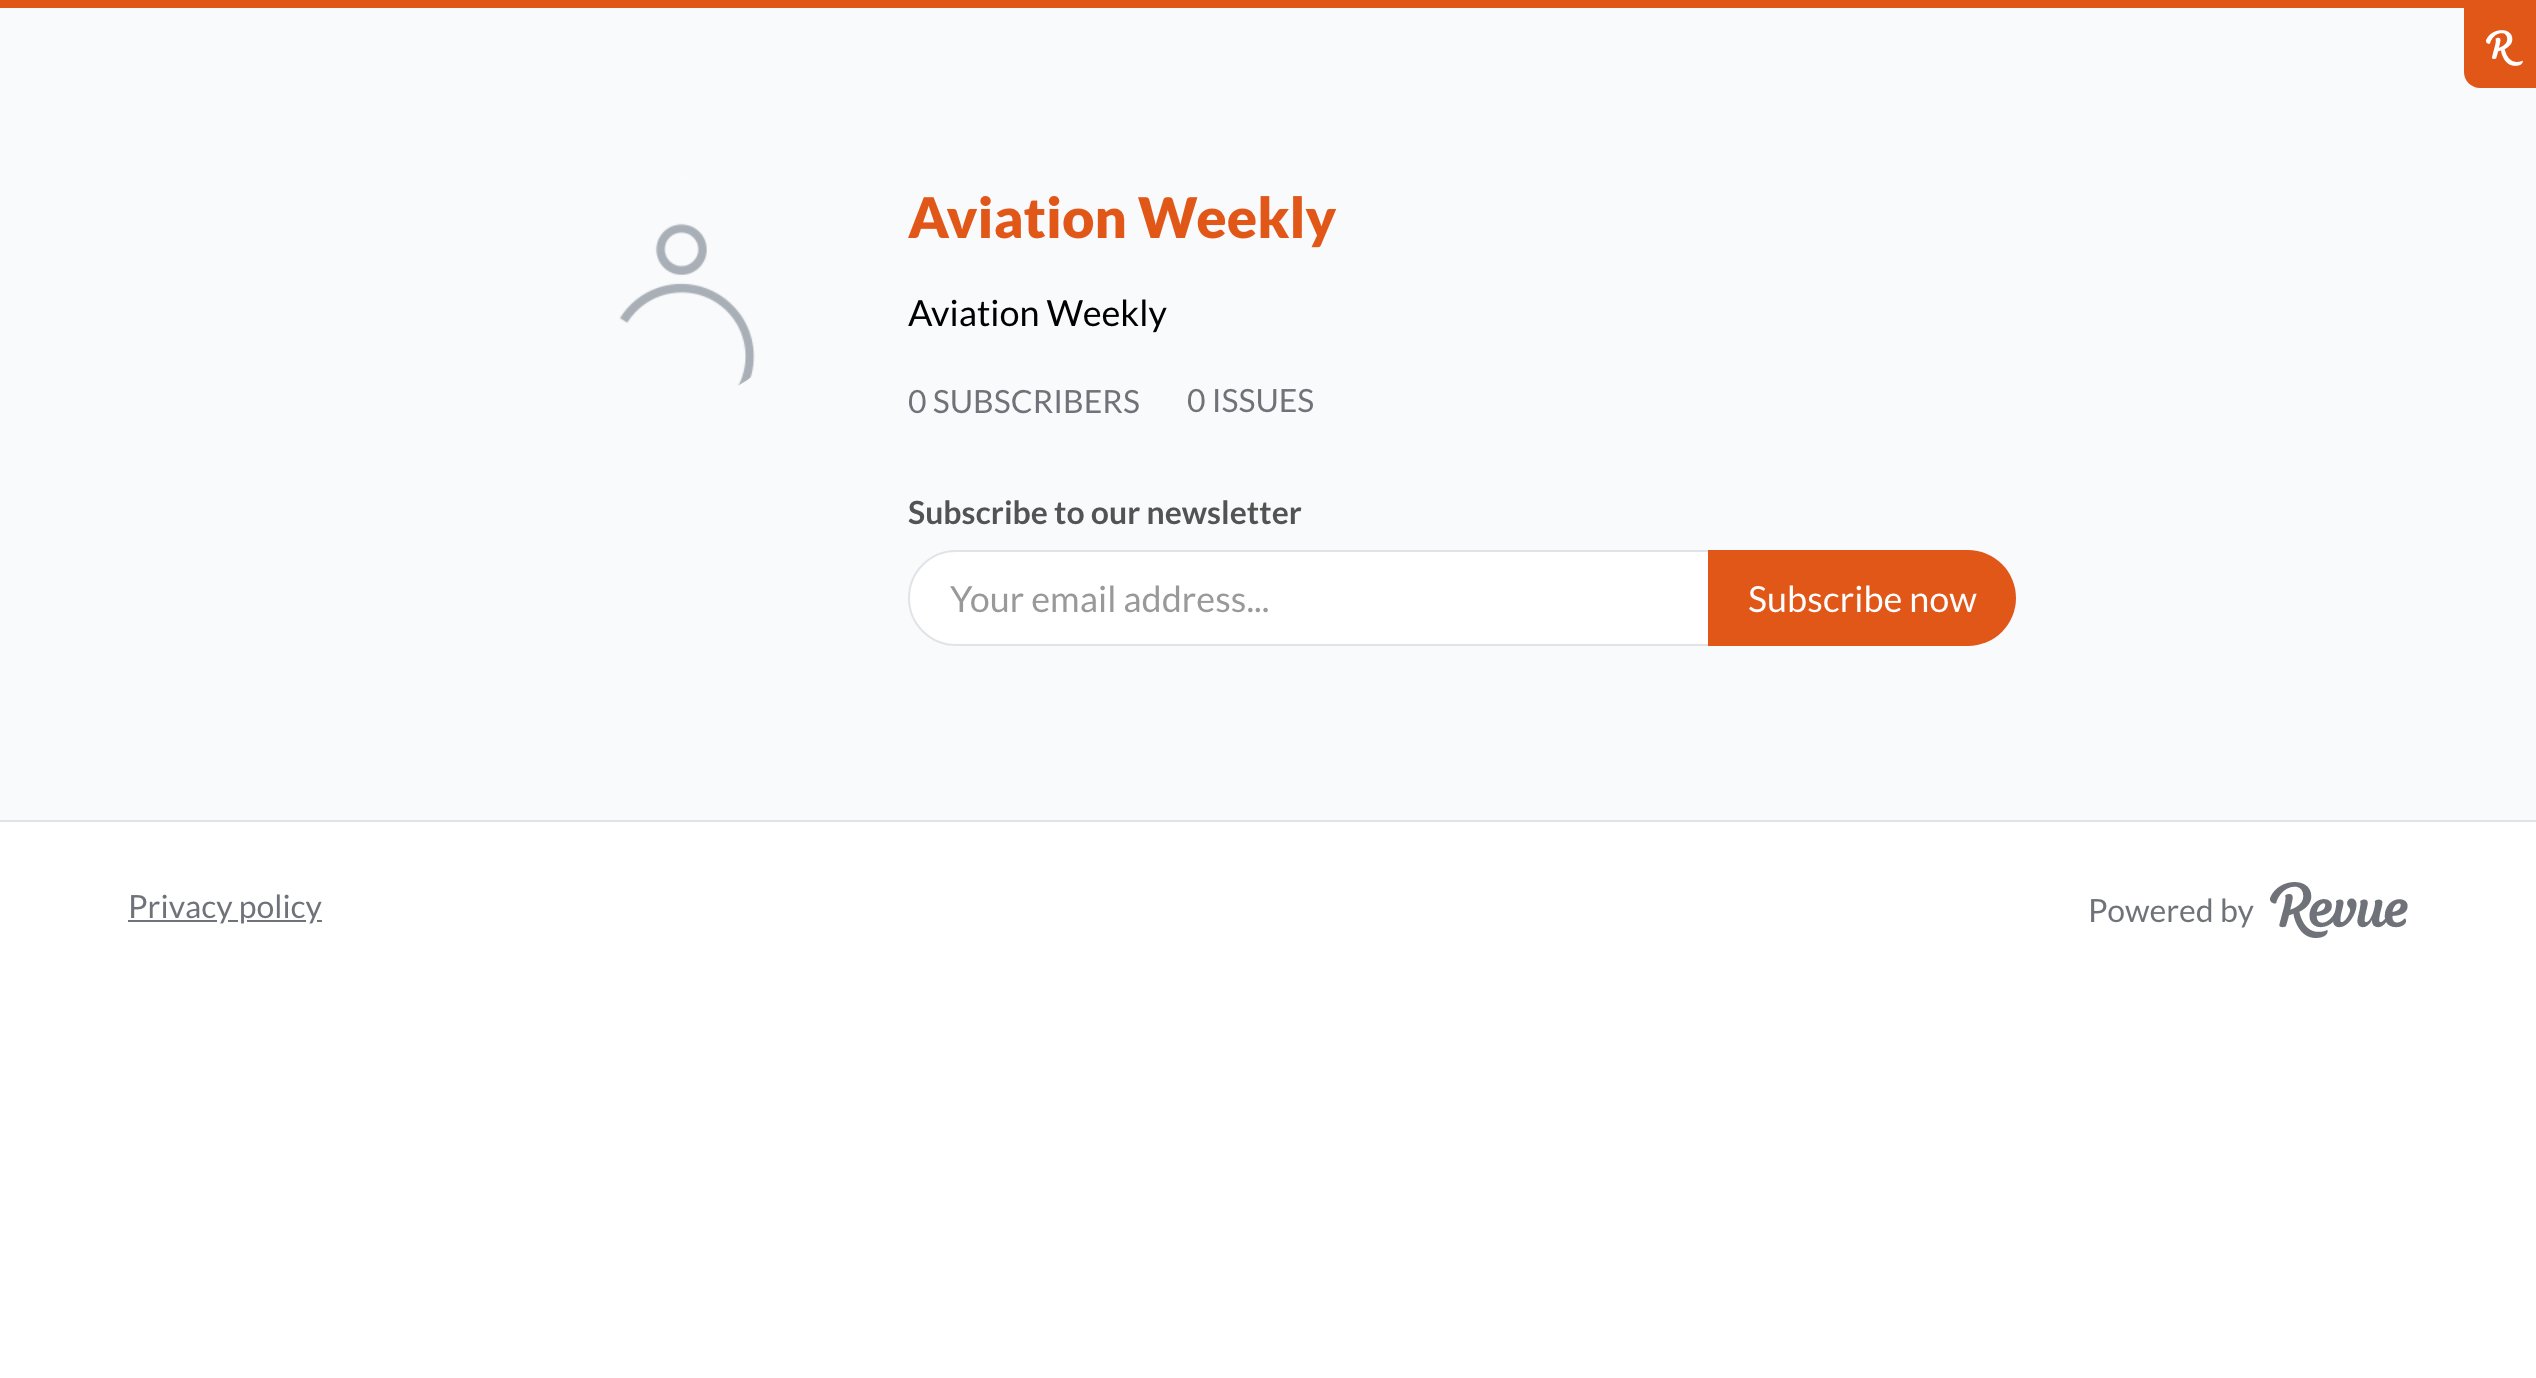Click the Revue R badge in corner
2536x1378 pixels.
tap(2500, 47)
